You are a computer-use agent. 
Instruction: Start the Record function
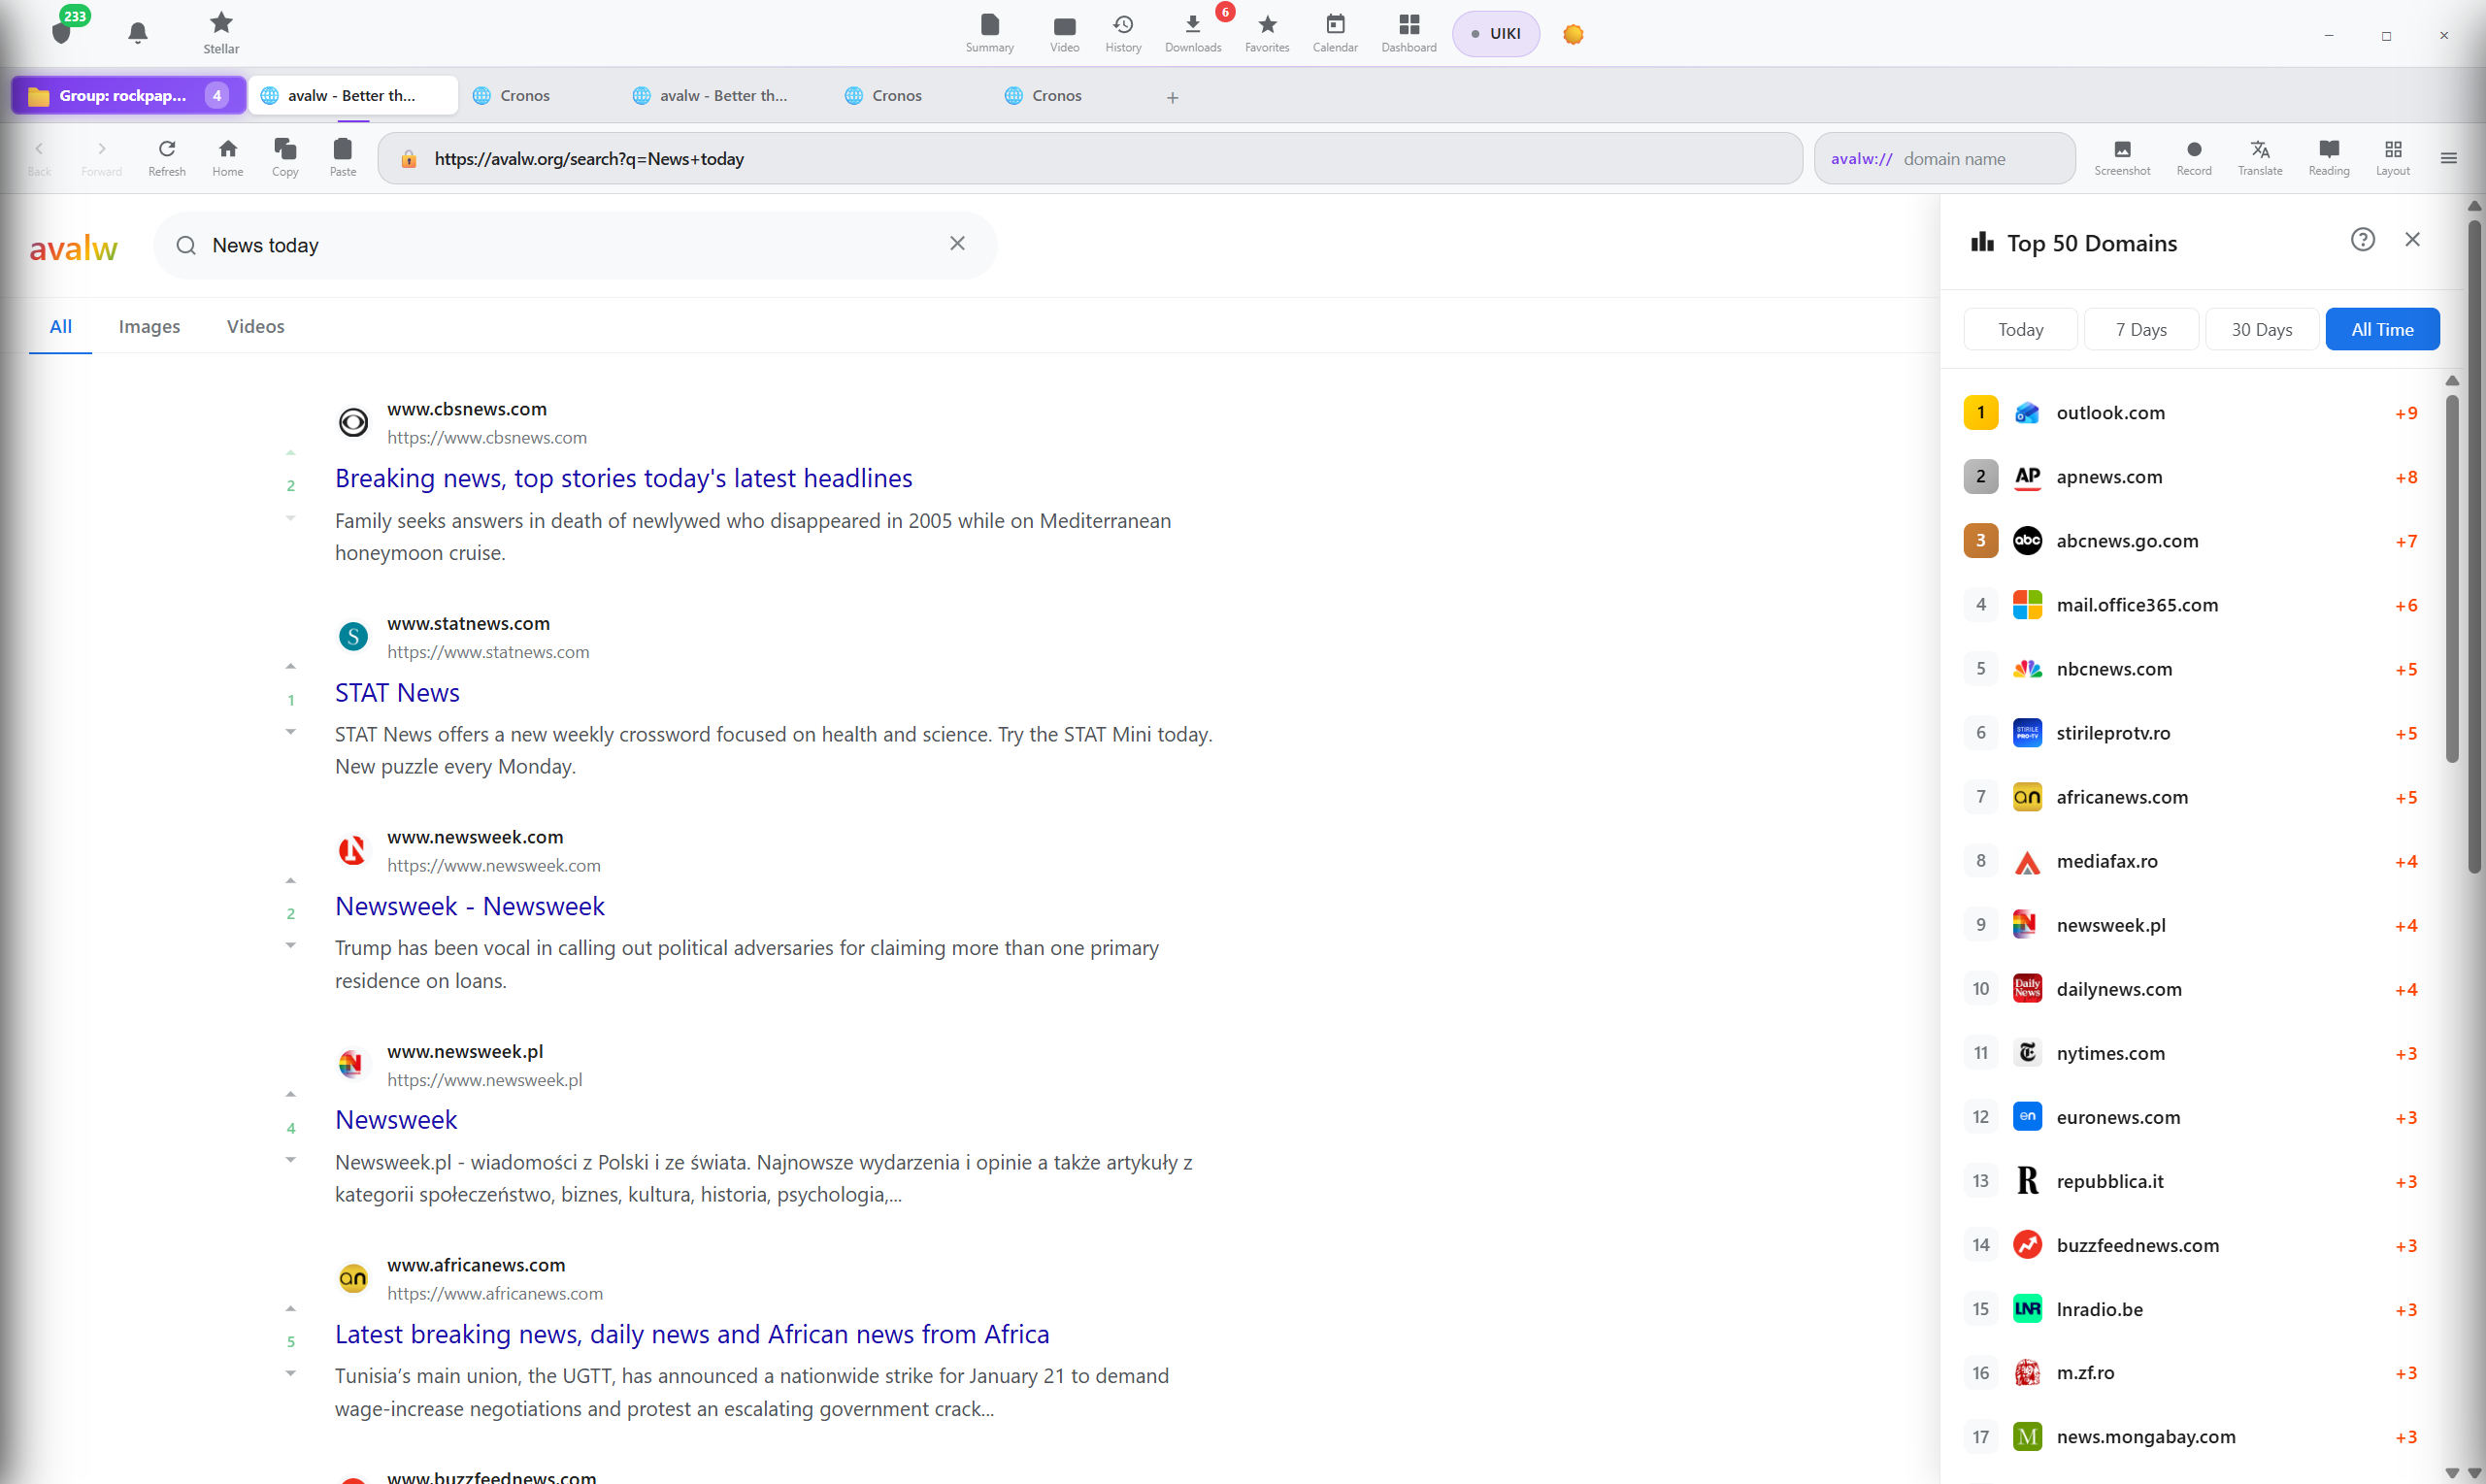coord(2193,157)
